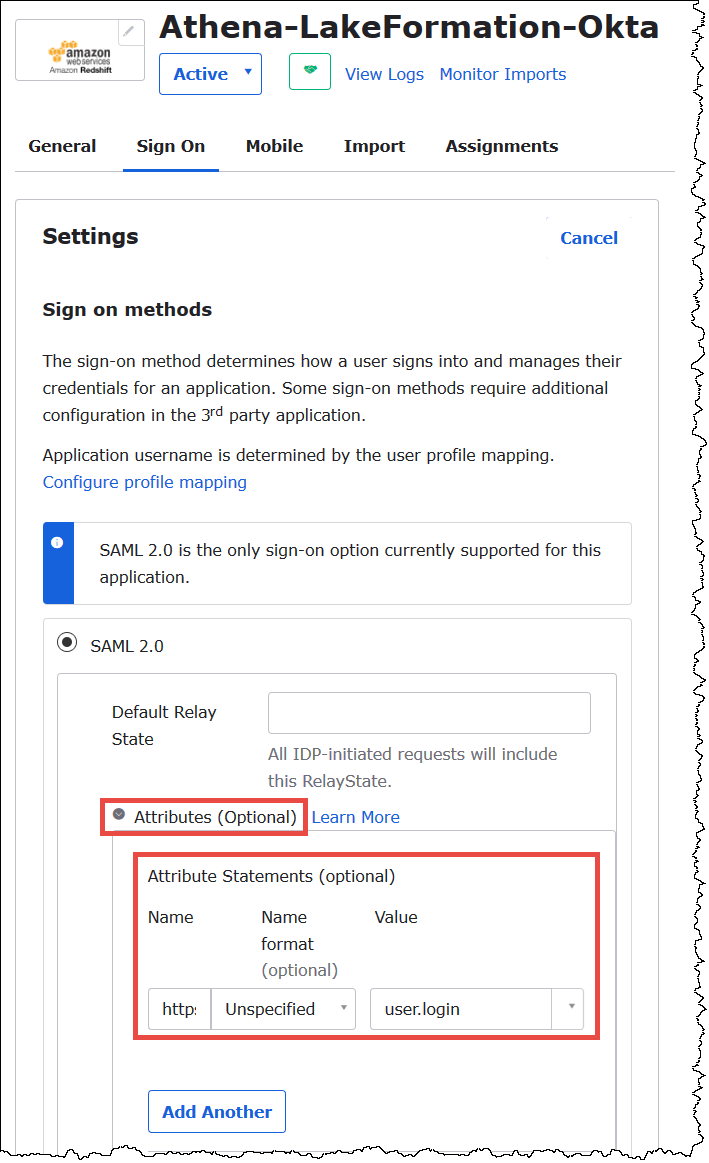Click the pencil edit icon on the app logo
709x1163 pixels.
click(x=129, y=33)
